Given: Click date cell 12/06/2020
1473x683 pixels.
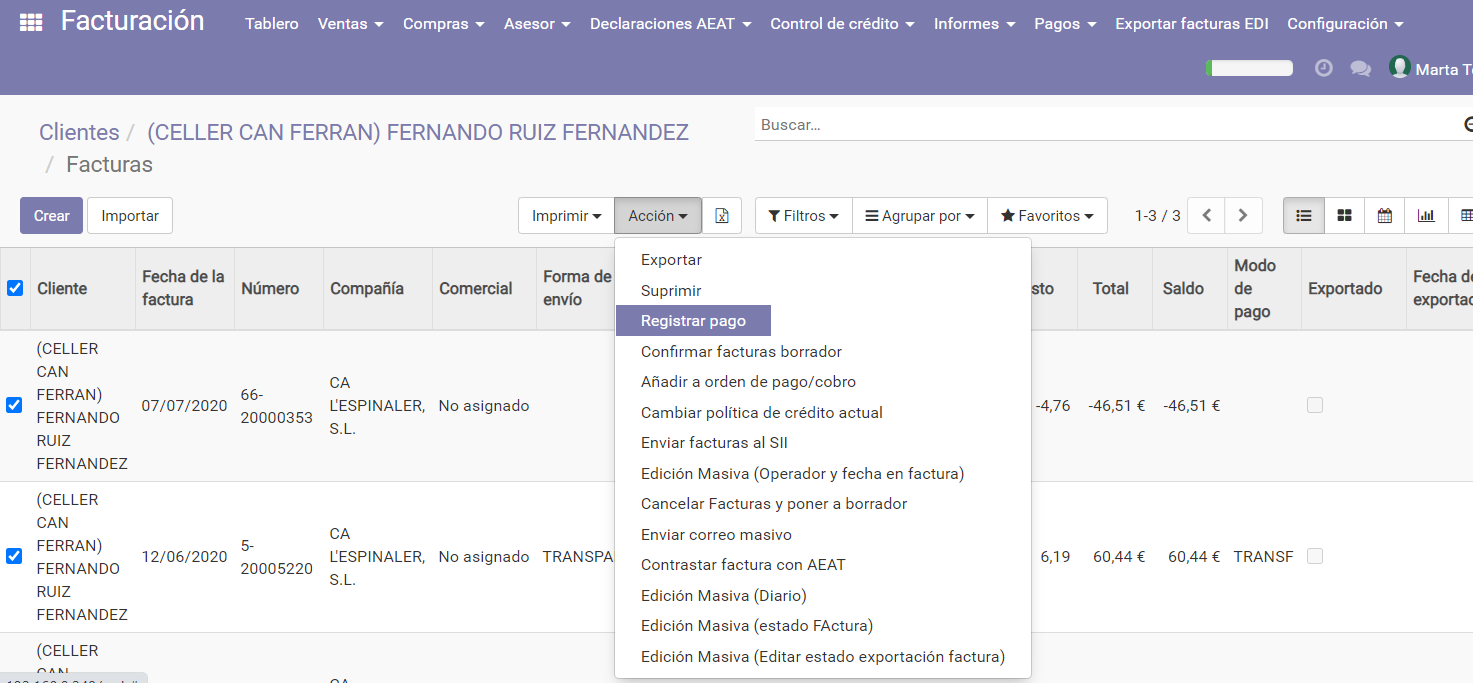Looking at the screenshot, I should [184, 556].
